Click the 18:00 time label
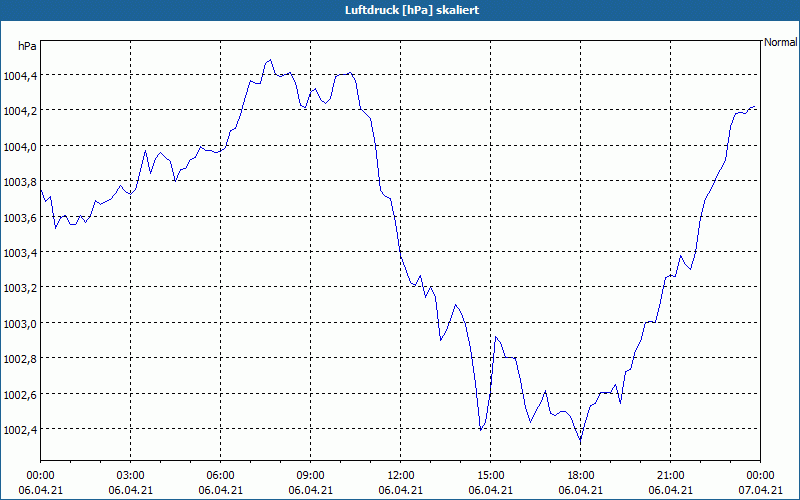Screen dimensions: 800x500 click(x=581, y=476)
